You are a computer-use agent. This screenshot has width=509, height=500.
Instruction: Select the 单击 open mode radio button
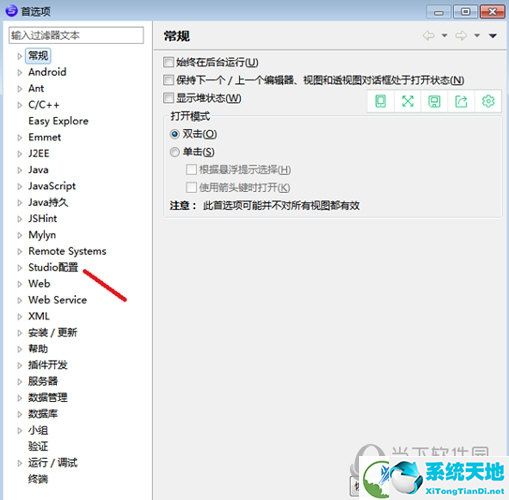pos(174,152)
